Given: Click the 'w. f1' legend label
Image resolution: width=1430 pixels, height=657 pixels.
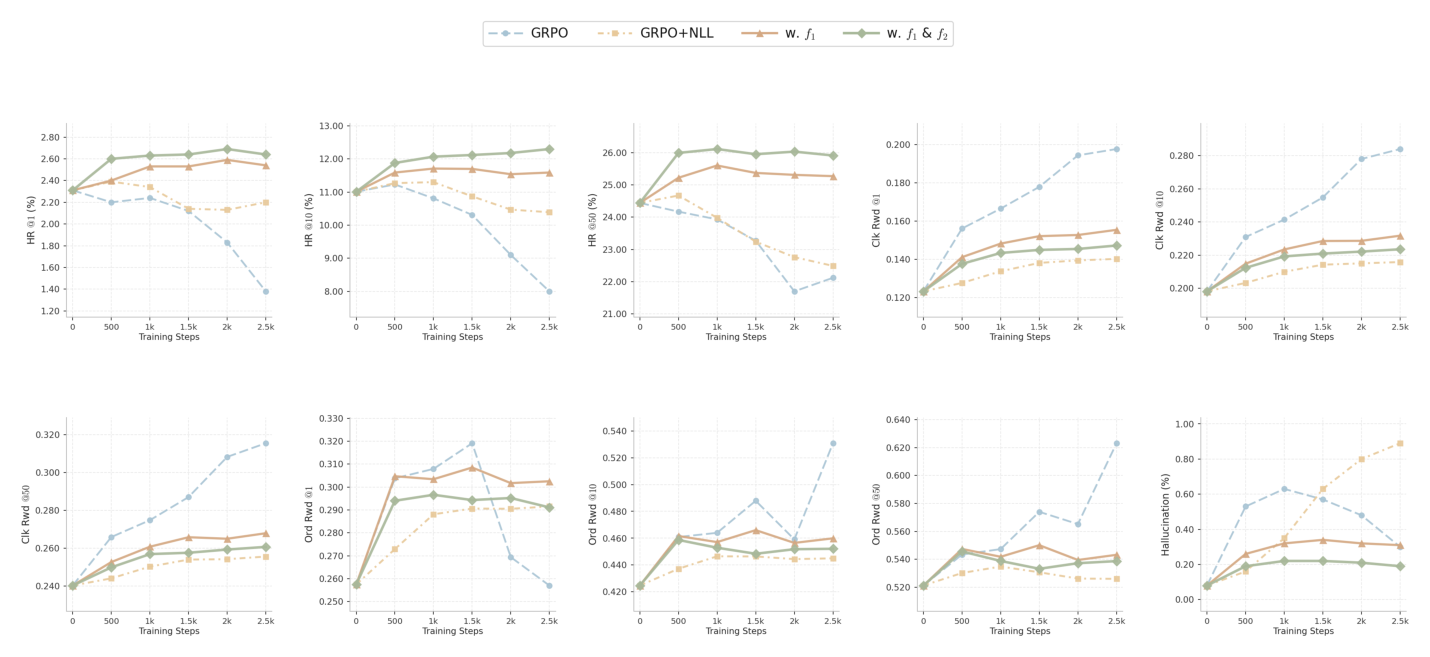Looking at the screenshot, I should click(x=800, y=33).
